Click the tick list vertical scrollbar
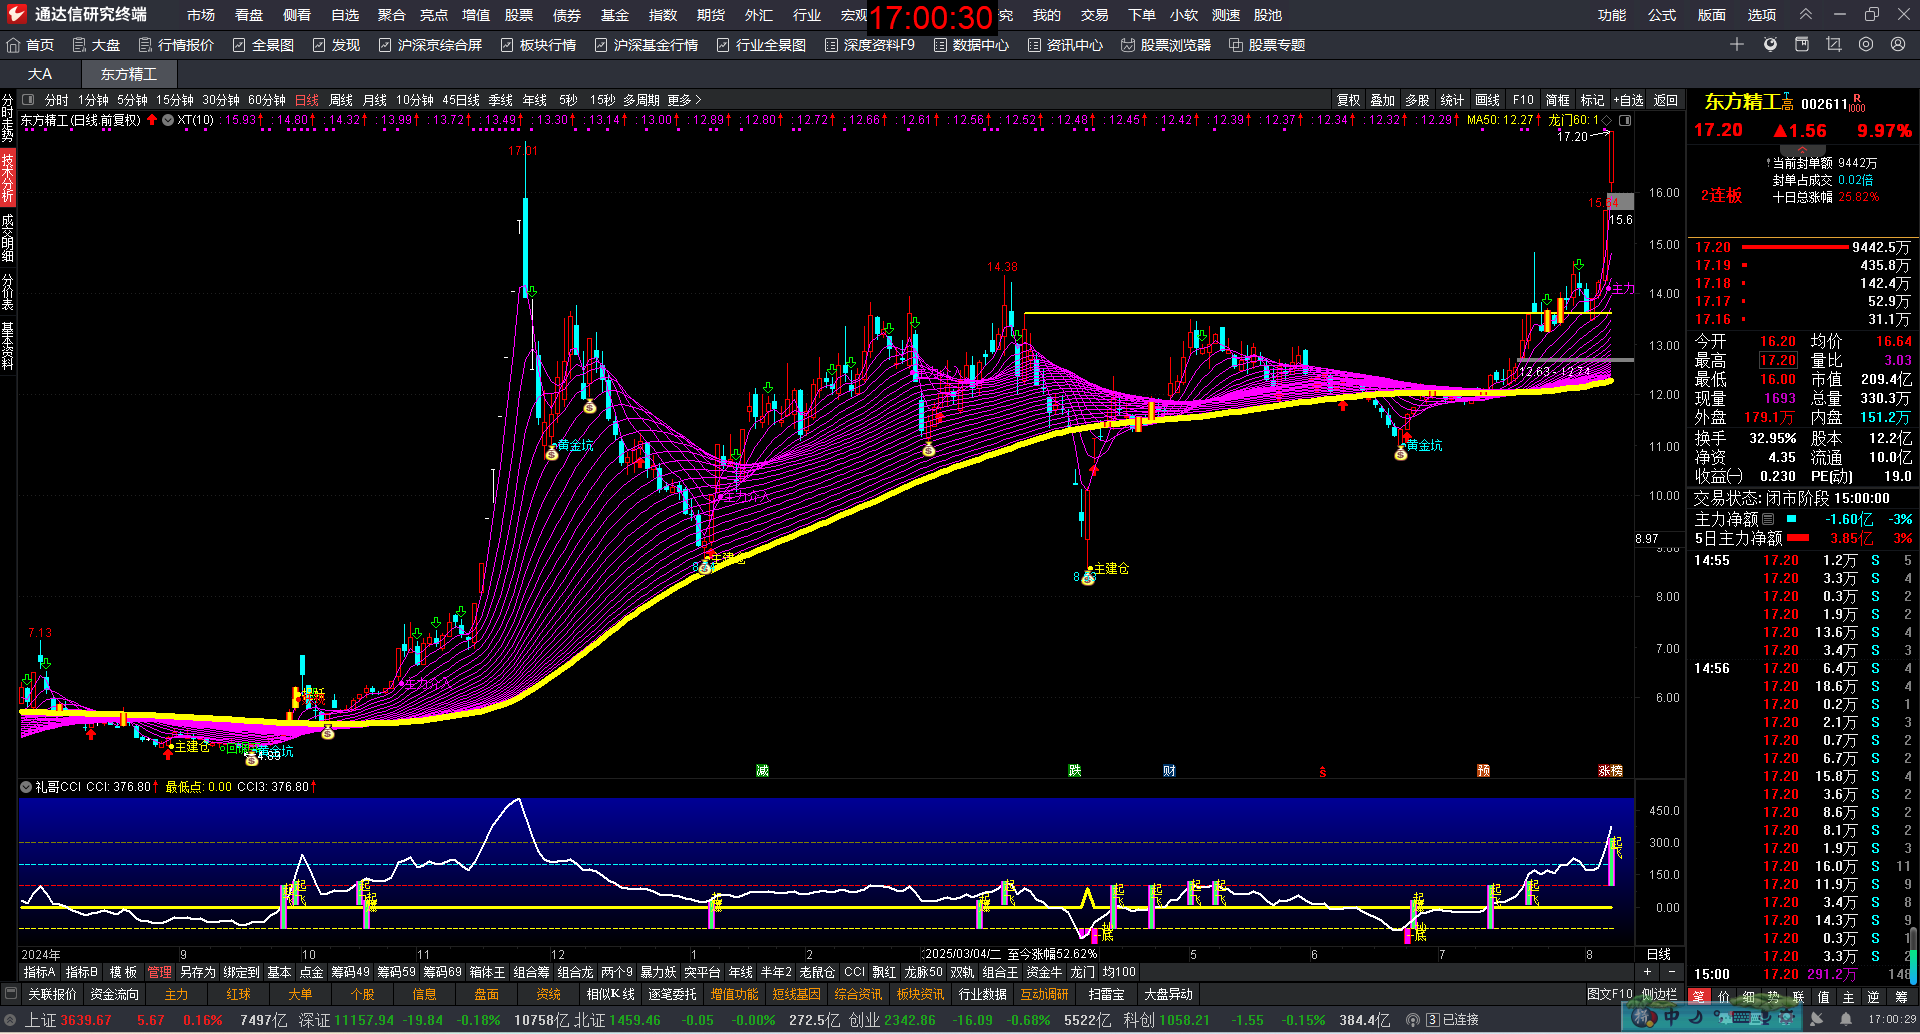The image size is (1920, 1034). coord(1914,955)
